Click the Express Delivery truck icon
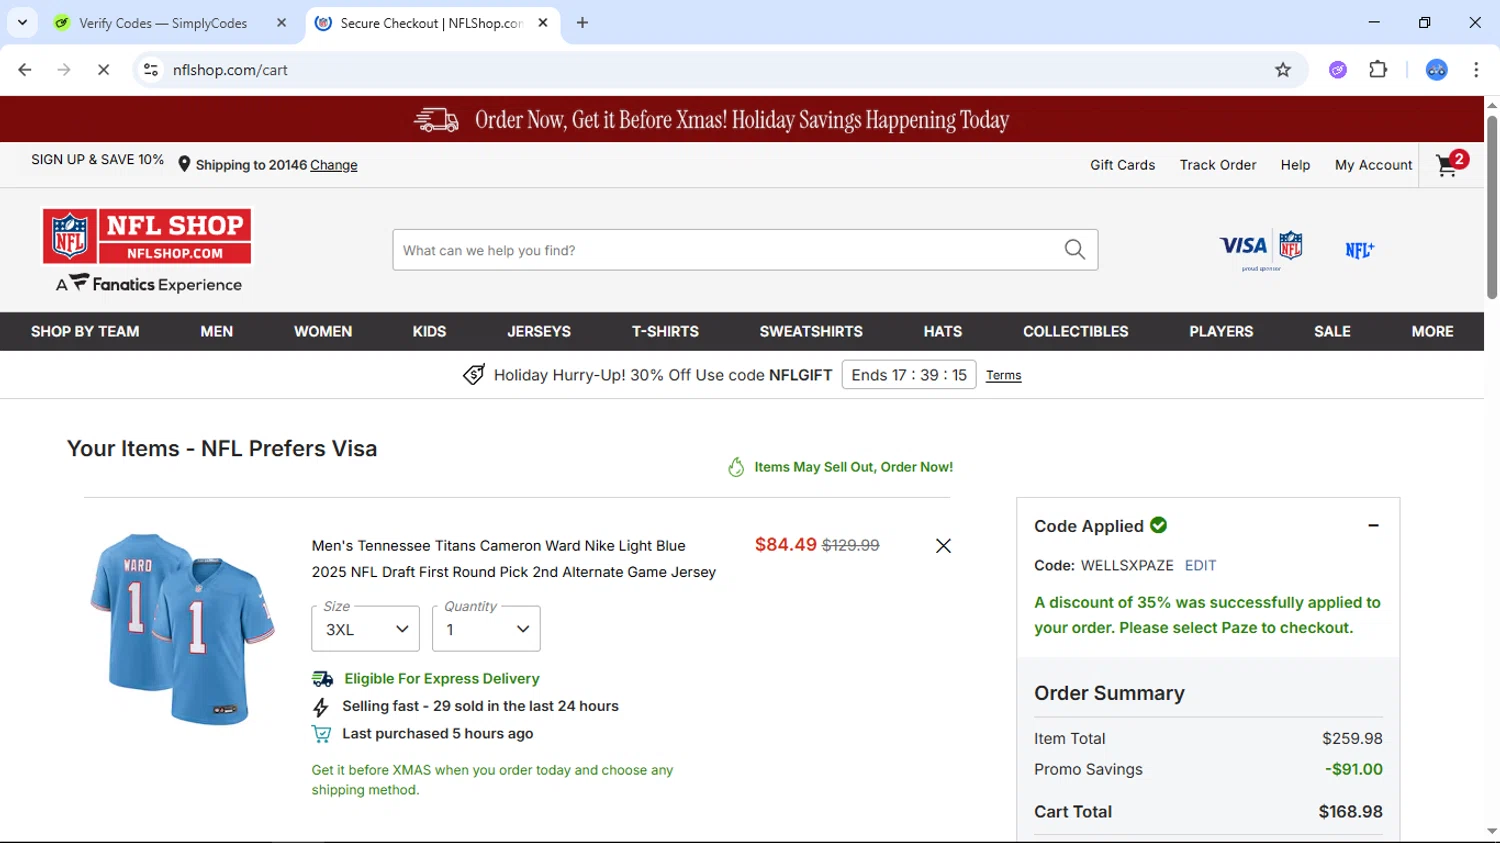Screen dimensions: 1500x843 (322, 679)
